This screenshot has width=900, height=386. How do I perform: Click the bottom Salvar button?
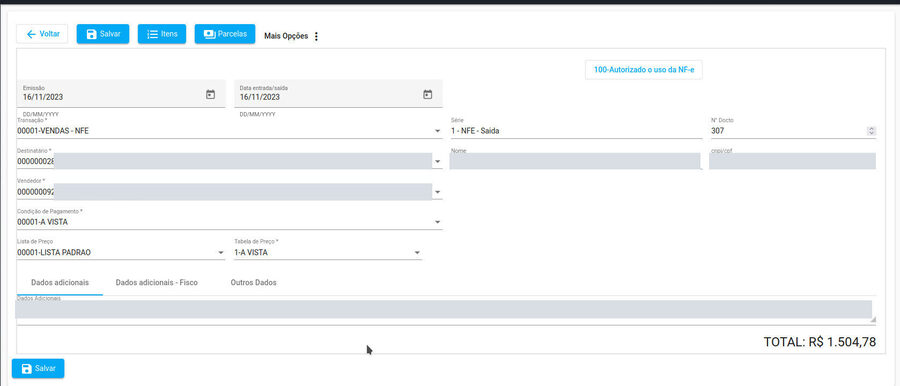[38, 369]
